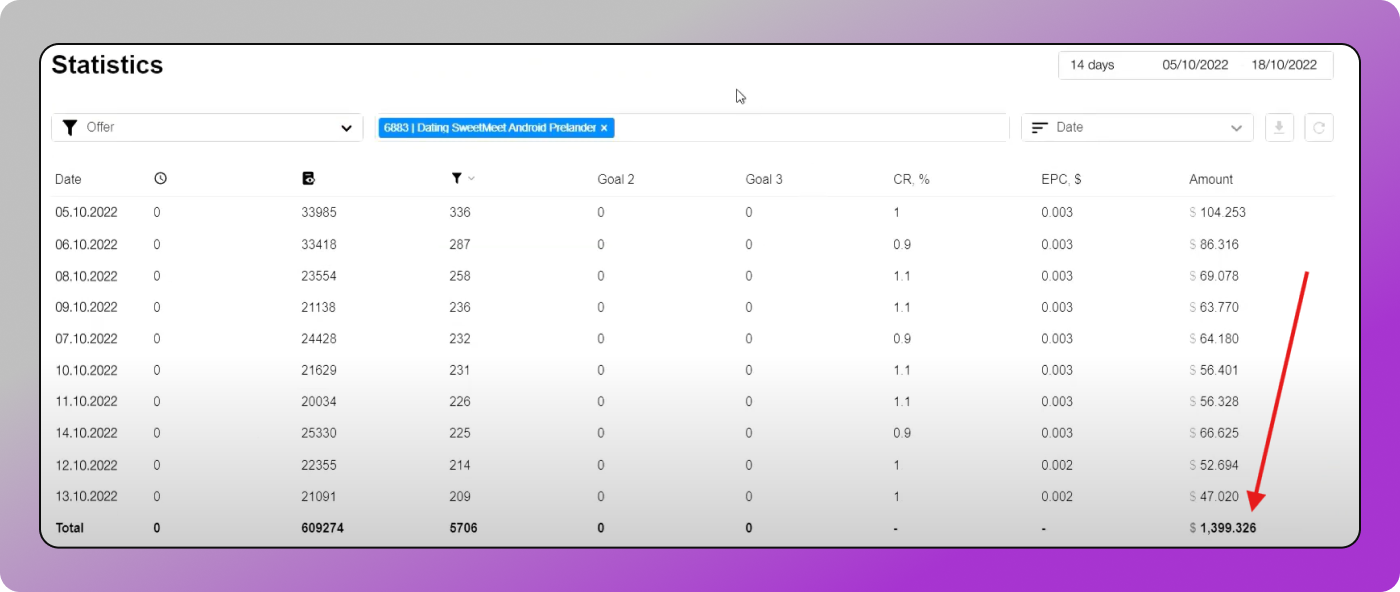Edit the end date 18/10/2022

[1284, 65]
